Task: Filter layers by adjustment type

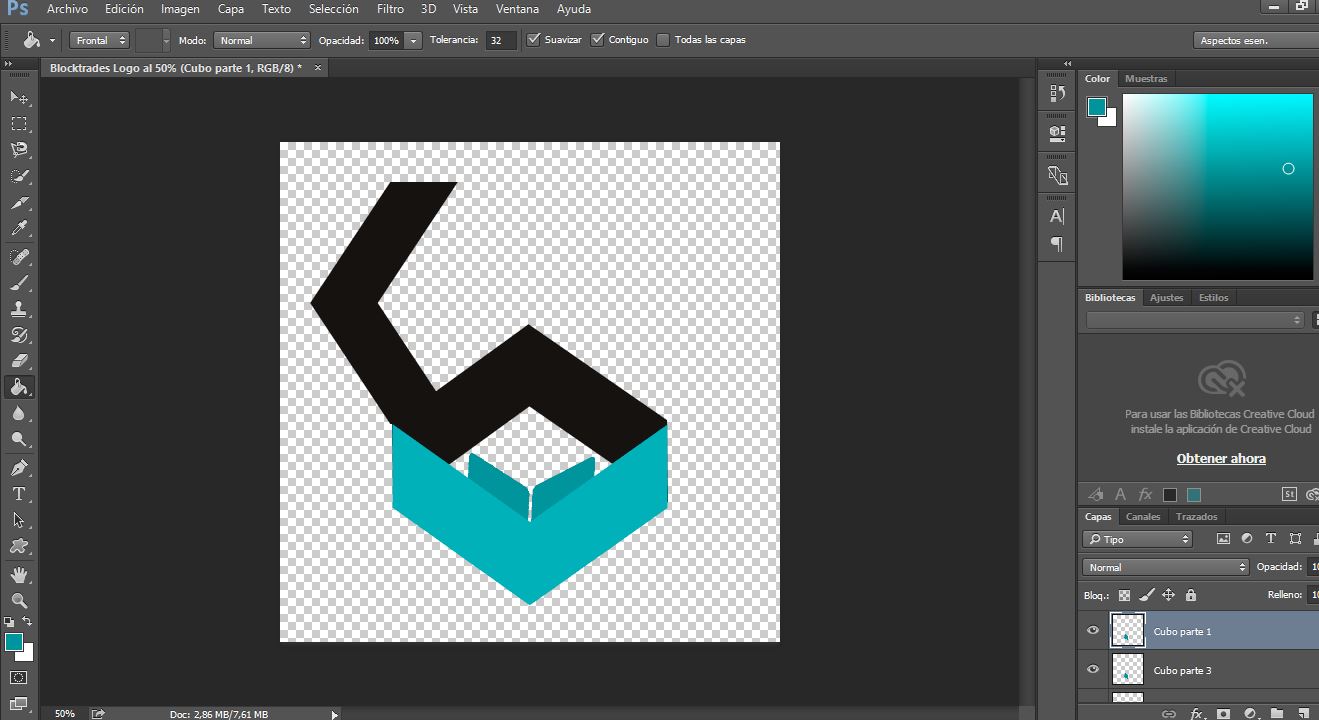Action: [x=1247, y=539]
